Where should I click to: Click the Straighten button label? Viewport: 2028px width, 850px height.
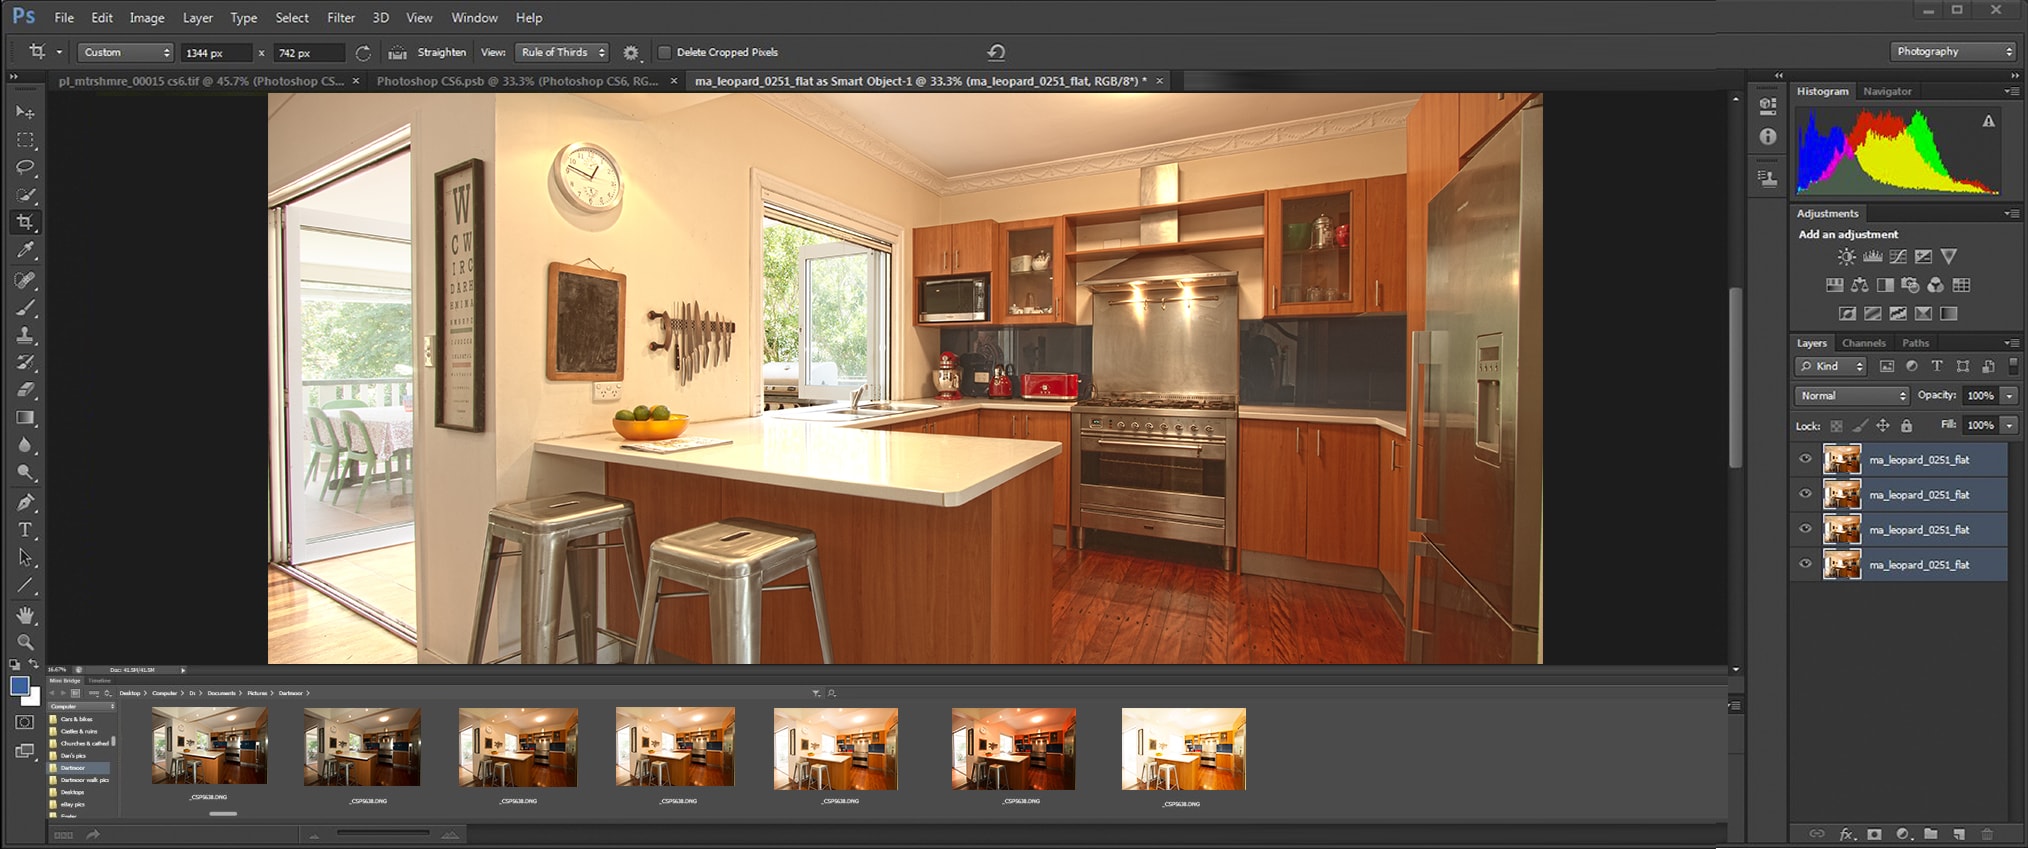click(x=441, y=52)
